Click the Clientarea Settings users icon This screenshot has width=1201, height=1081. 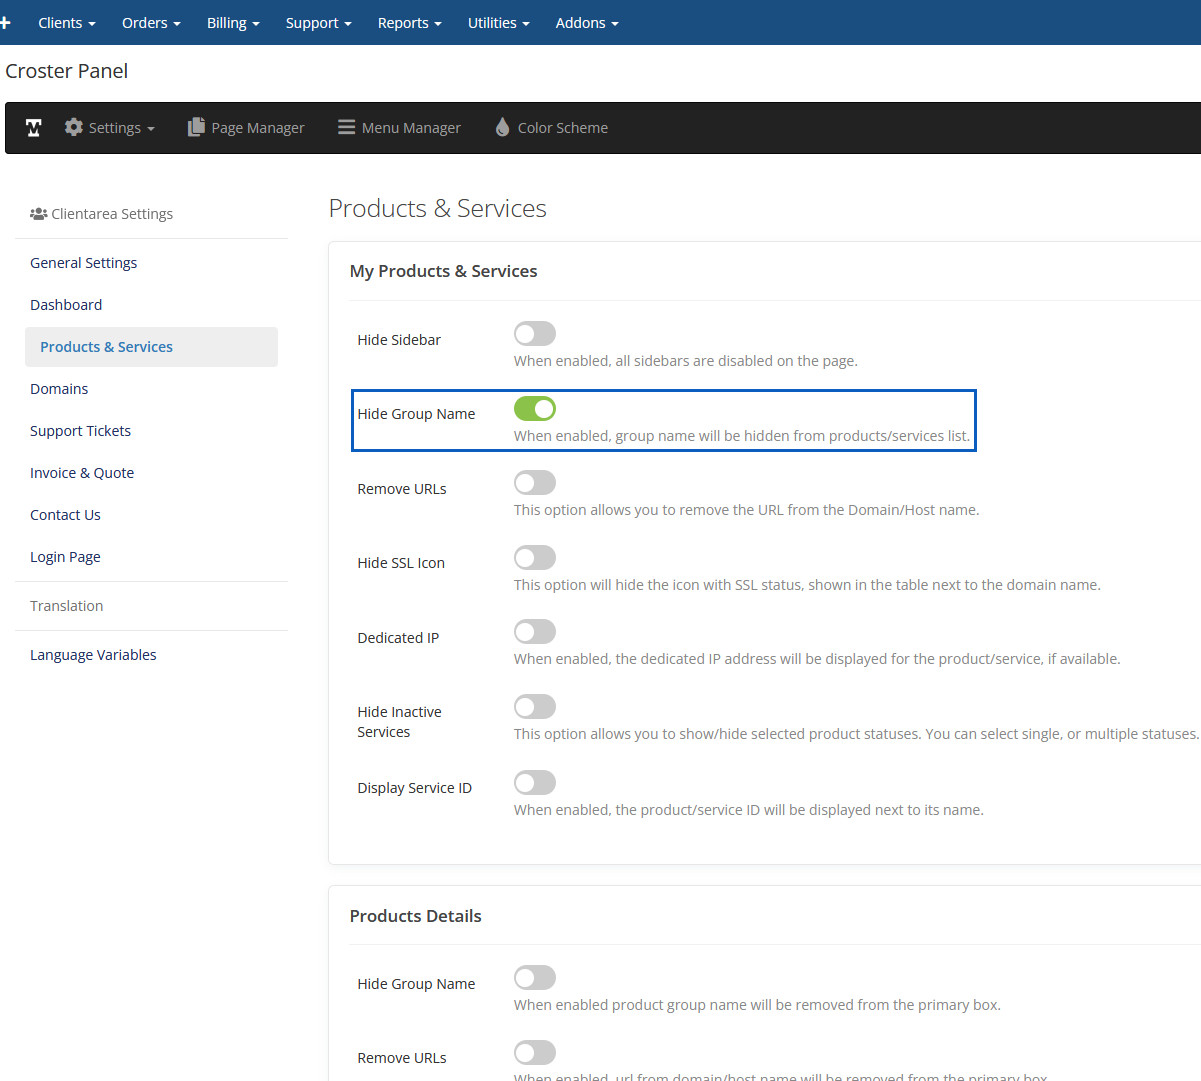tap(39, 214)
